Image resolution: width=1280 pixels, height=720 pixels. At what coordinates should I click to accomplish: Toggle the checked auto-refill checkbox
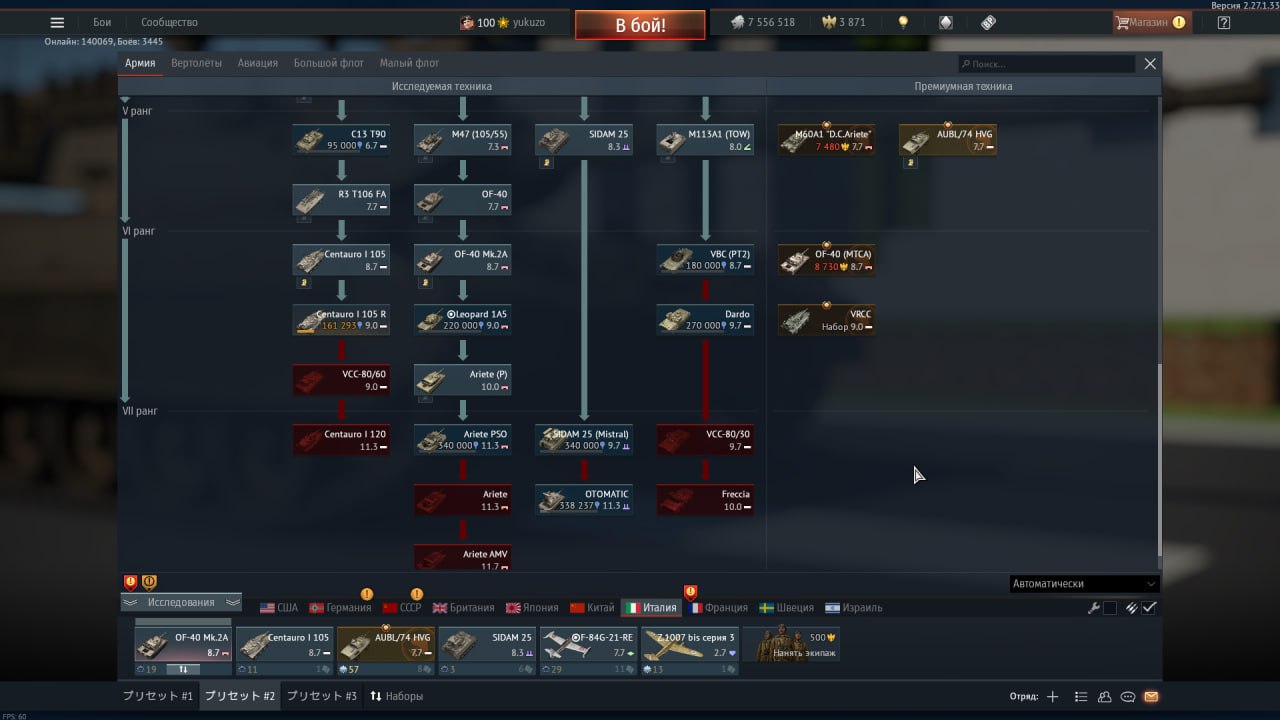(x=1150, y=608)
